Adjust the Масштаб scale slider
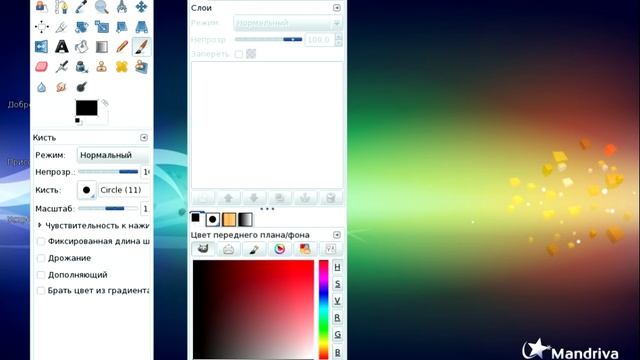The image size is (640, 360). (x=108, y=209)
